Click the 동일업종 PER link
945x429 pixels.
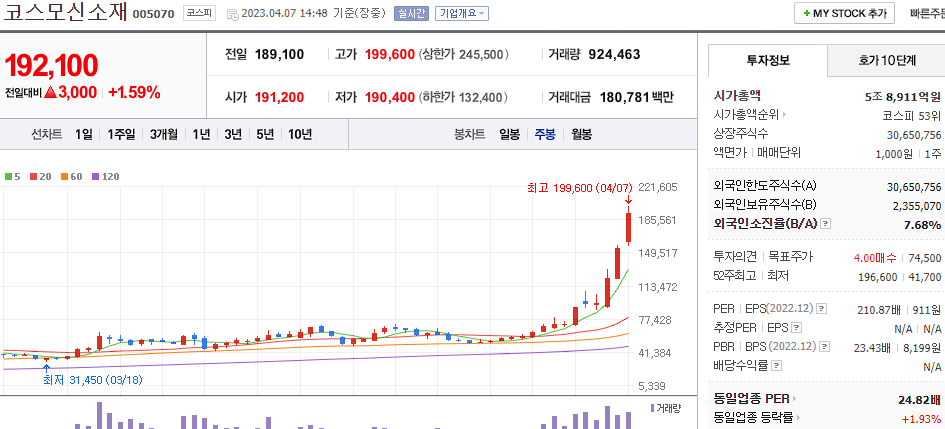point(752,399)
